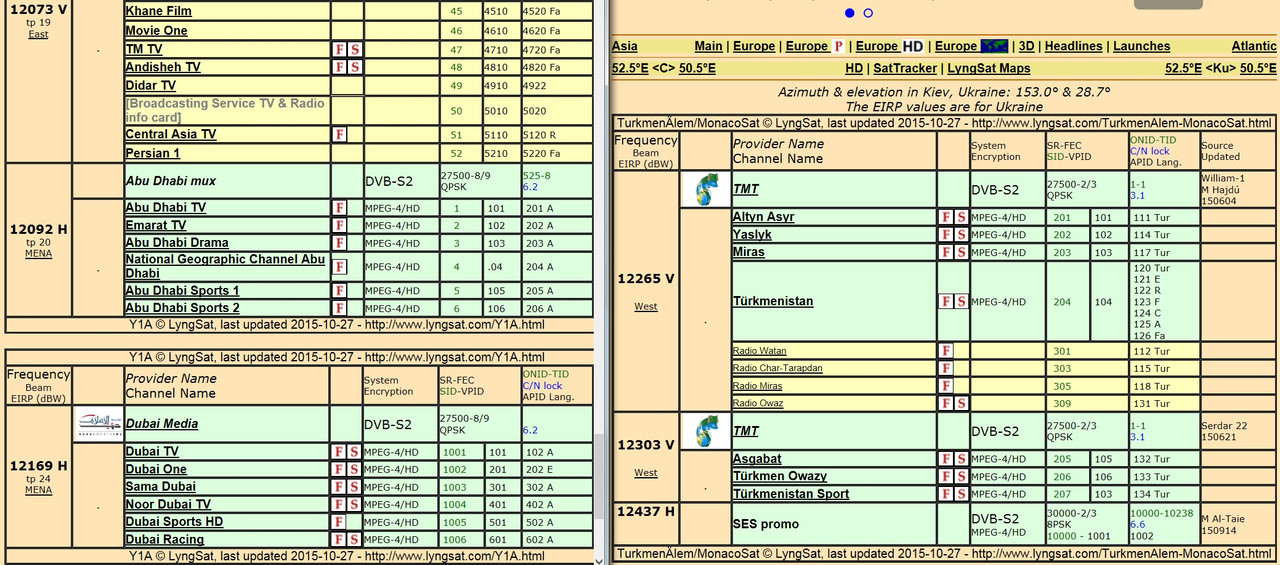
Task: Open the Movie One channel link
Action: 156,31
